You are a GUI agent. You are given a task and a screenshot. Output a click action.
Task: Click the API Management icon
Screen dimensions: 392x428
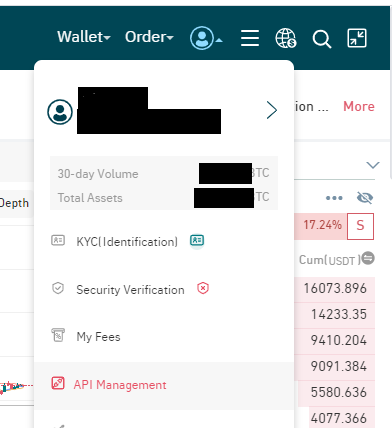click(x=58, y=383)
